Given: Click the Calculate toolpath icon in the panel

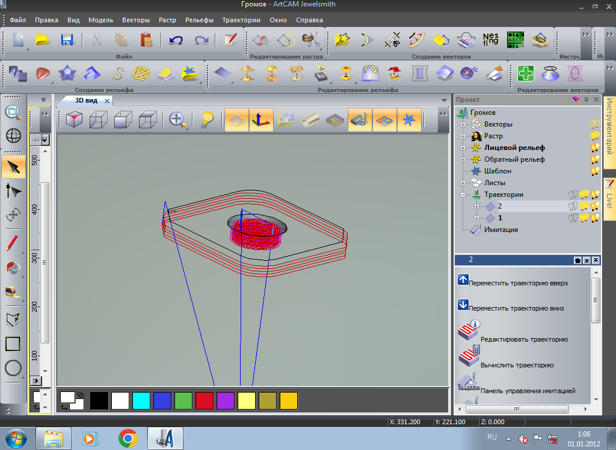Looking at the screenshot, I should point(469,356).
